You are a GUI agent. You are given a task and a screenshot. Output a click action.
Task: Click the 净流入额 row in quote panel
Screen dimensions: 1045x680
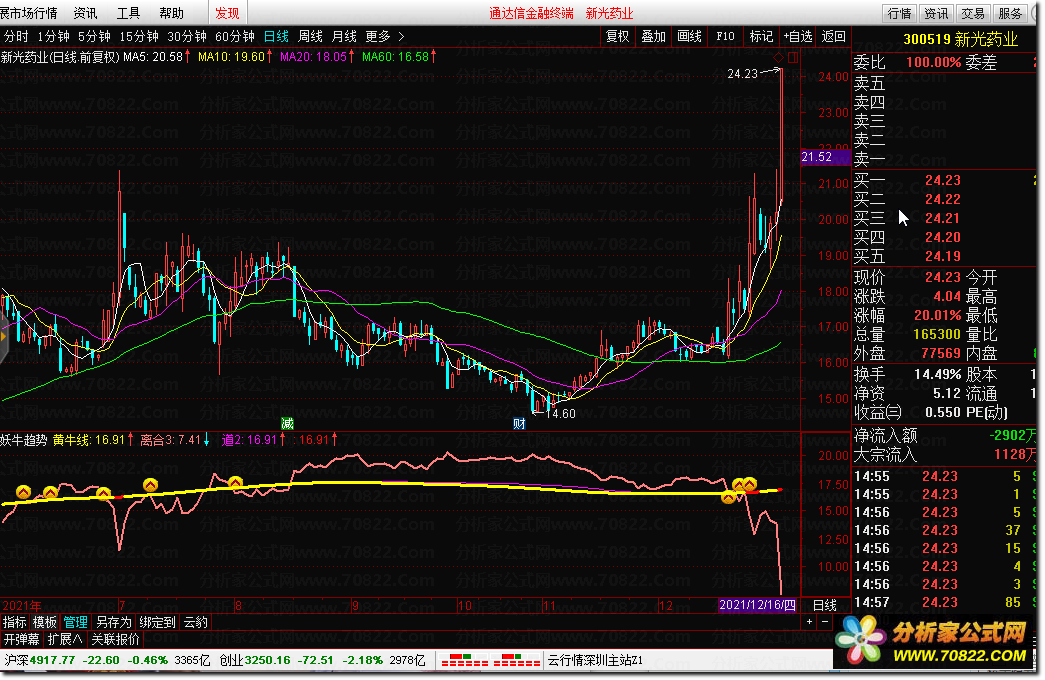click(x=945, y=435)
